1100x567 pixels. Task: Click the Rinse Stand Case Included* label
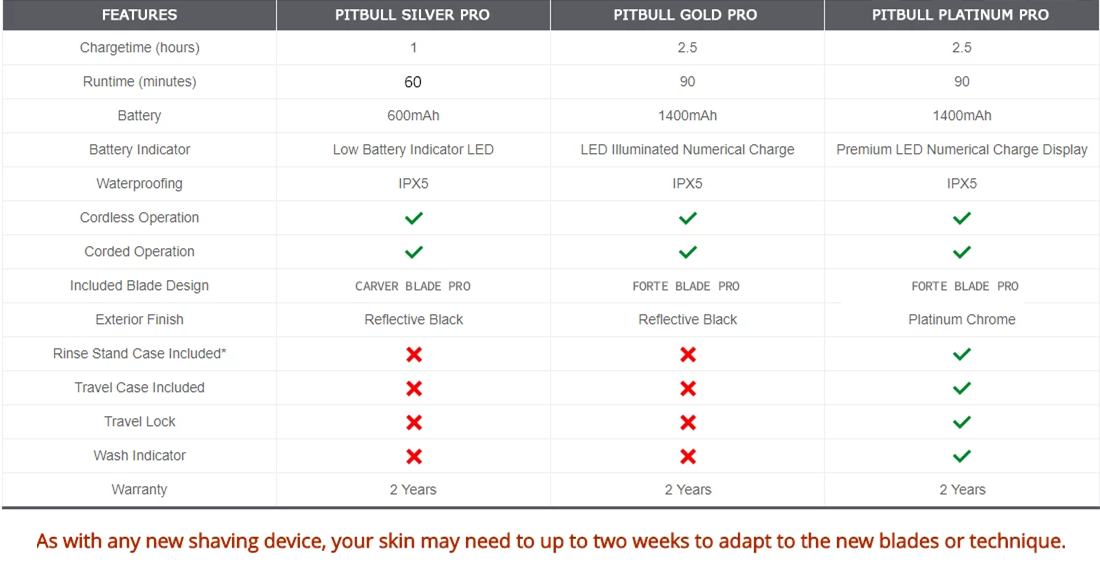[x=140, y=354]
